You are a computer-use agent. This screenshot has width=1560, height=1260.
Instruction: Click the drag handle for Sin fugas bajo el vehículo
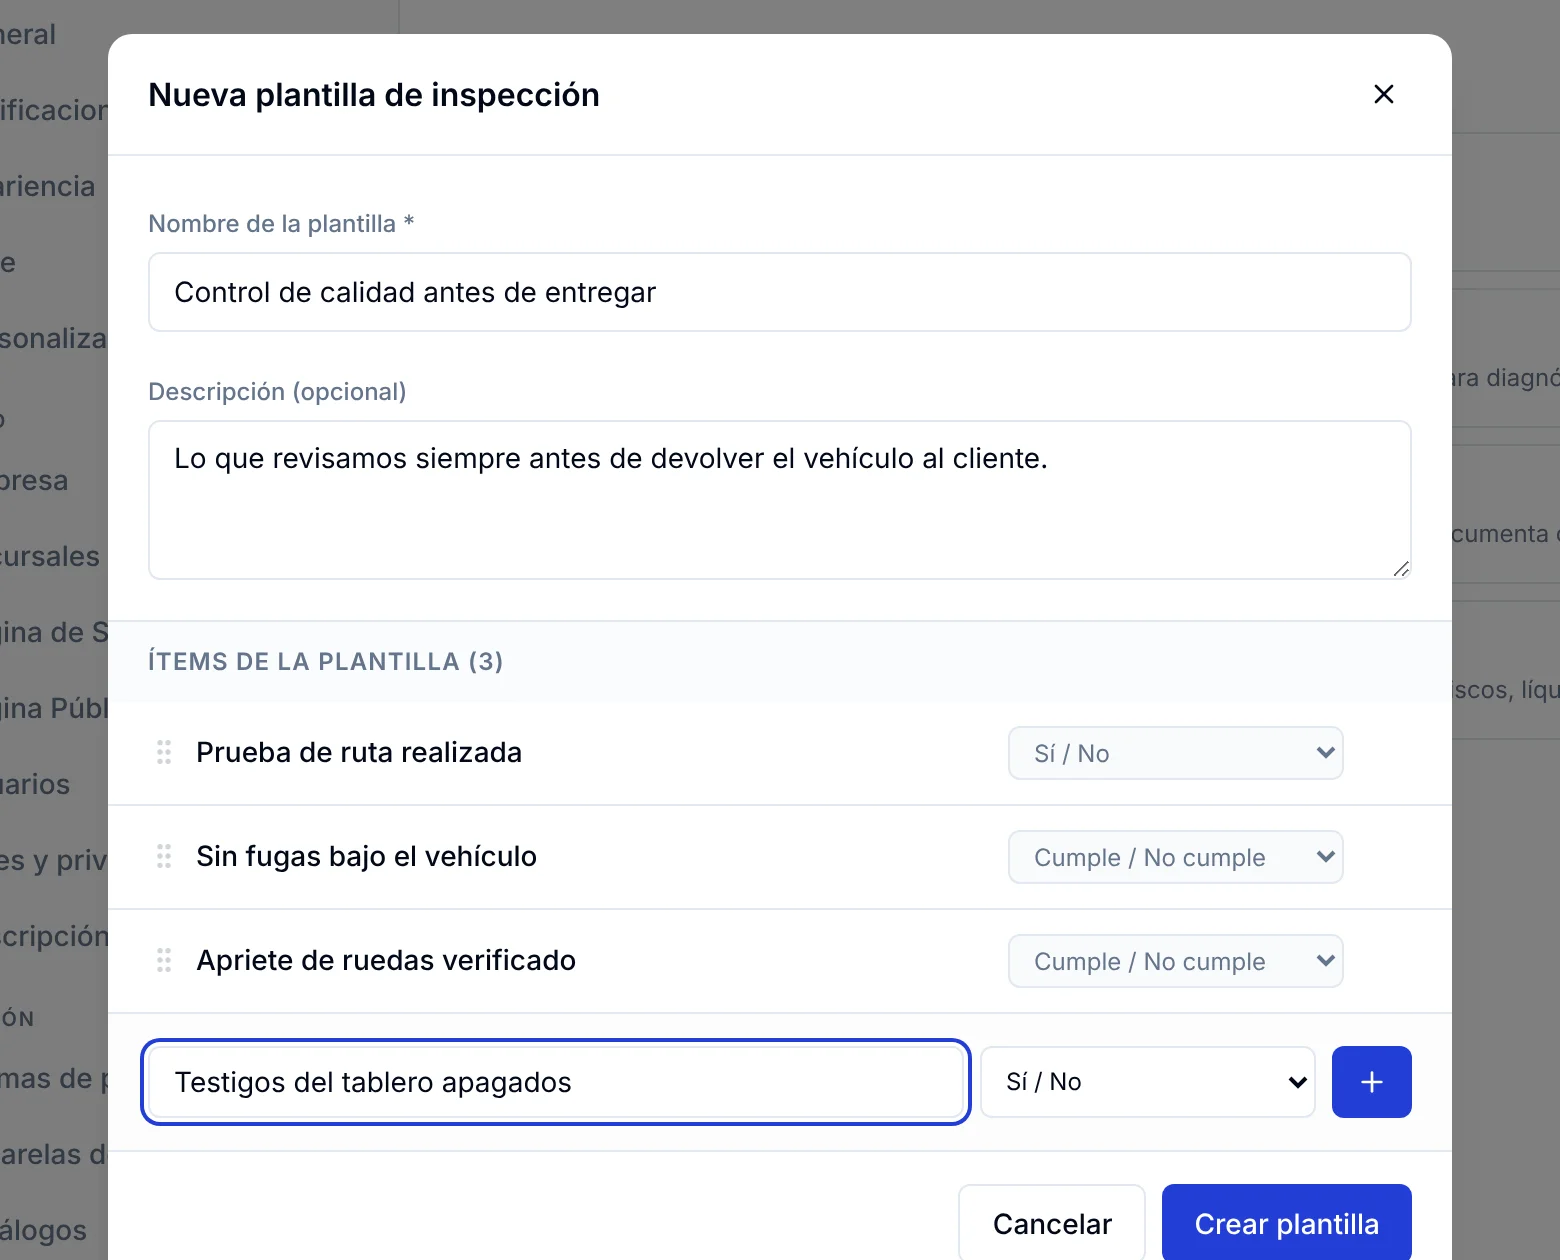point(164,856)
